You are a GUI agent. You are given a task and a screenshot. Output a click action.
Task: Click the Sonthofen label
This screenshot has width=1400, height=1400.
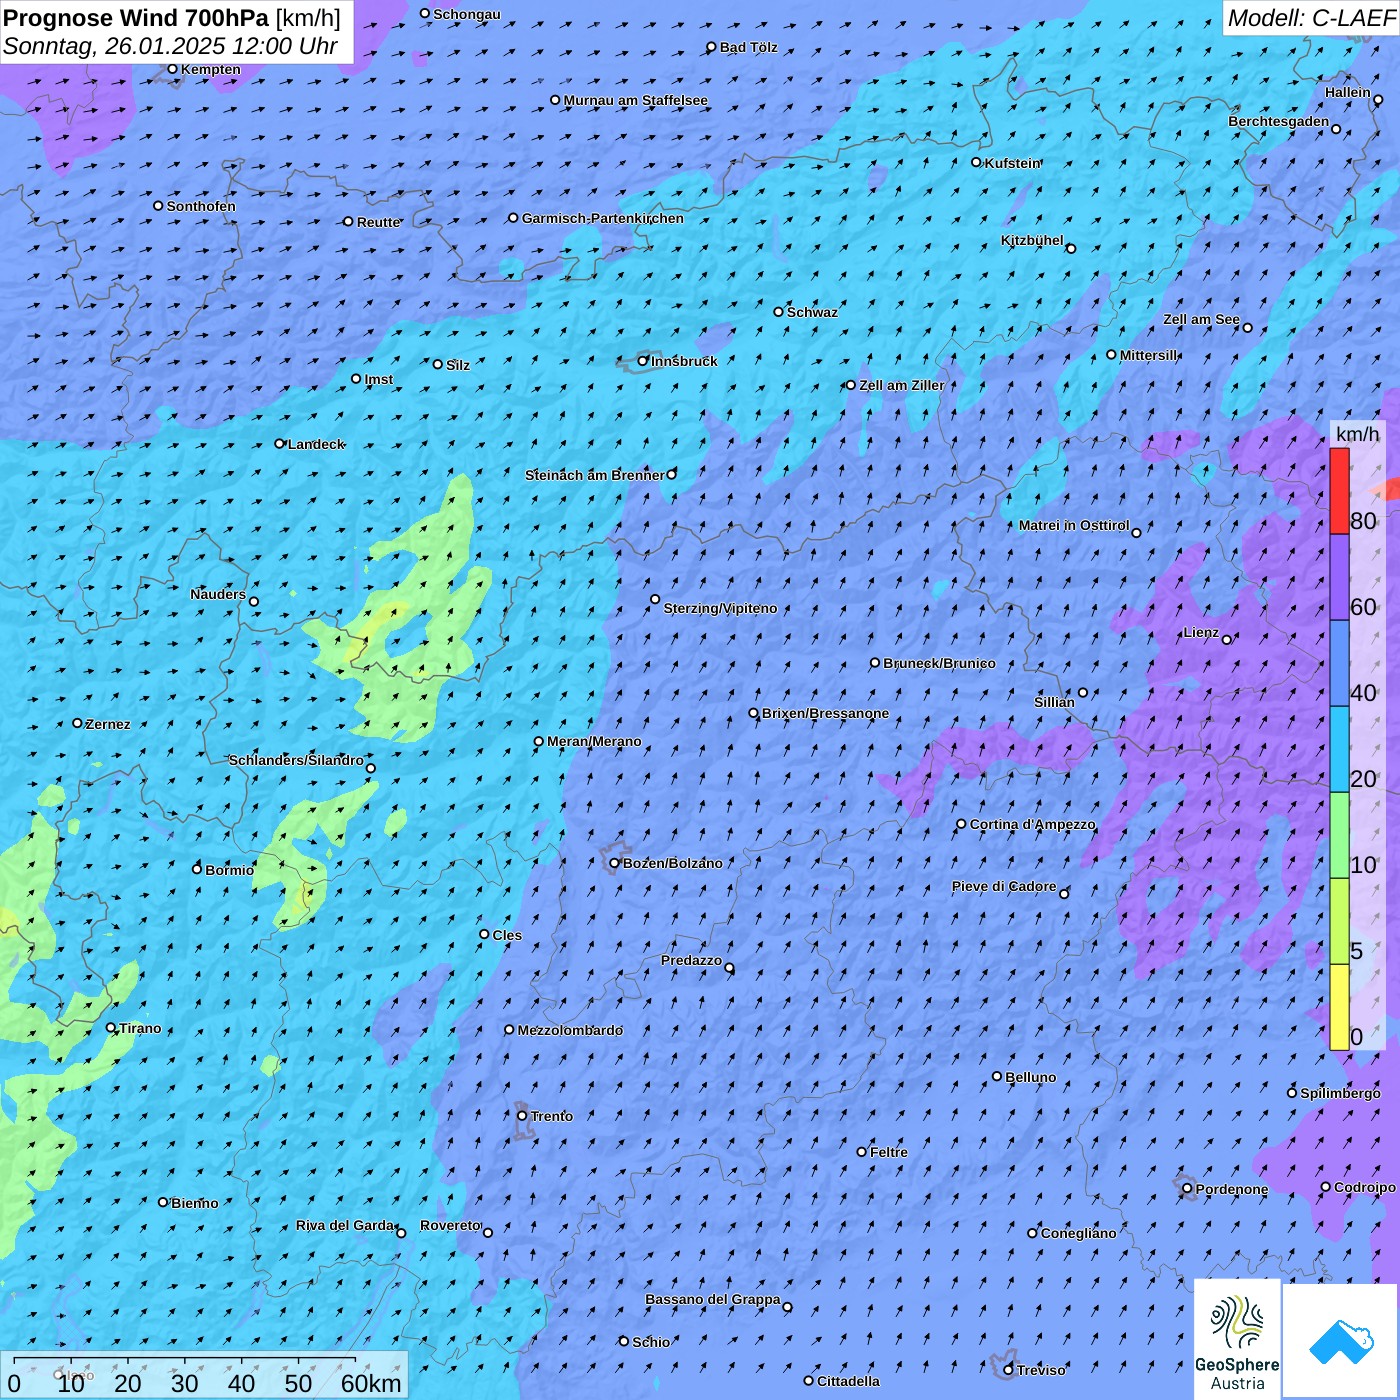[201, 206]
